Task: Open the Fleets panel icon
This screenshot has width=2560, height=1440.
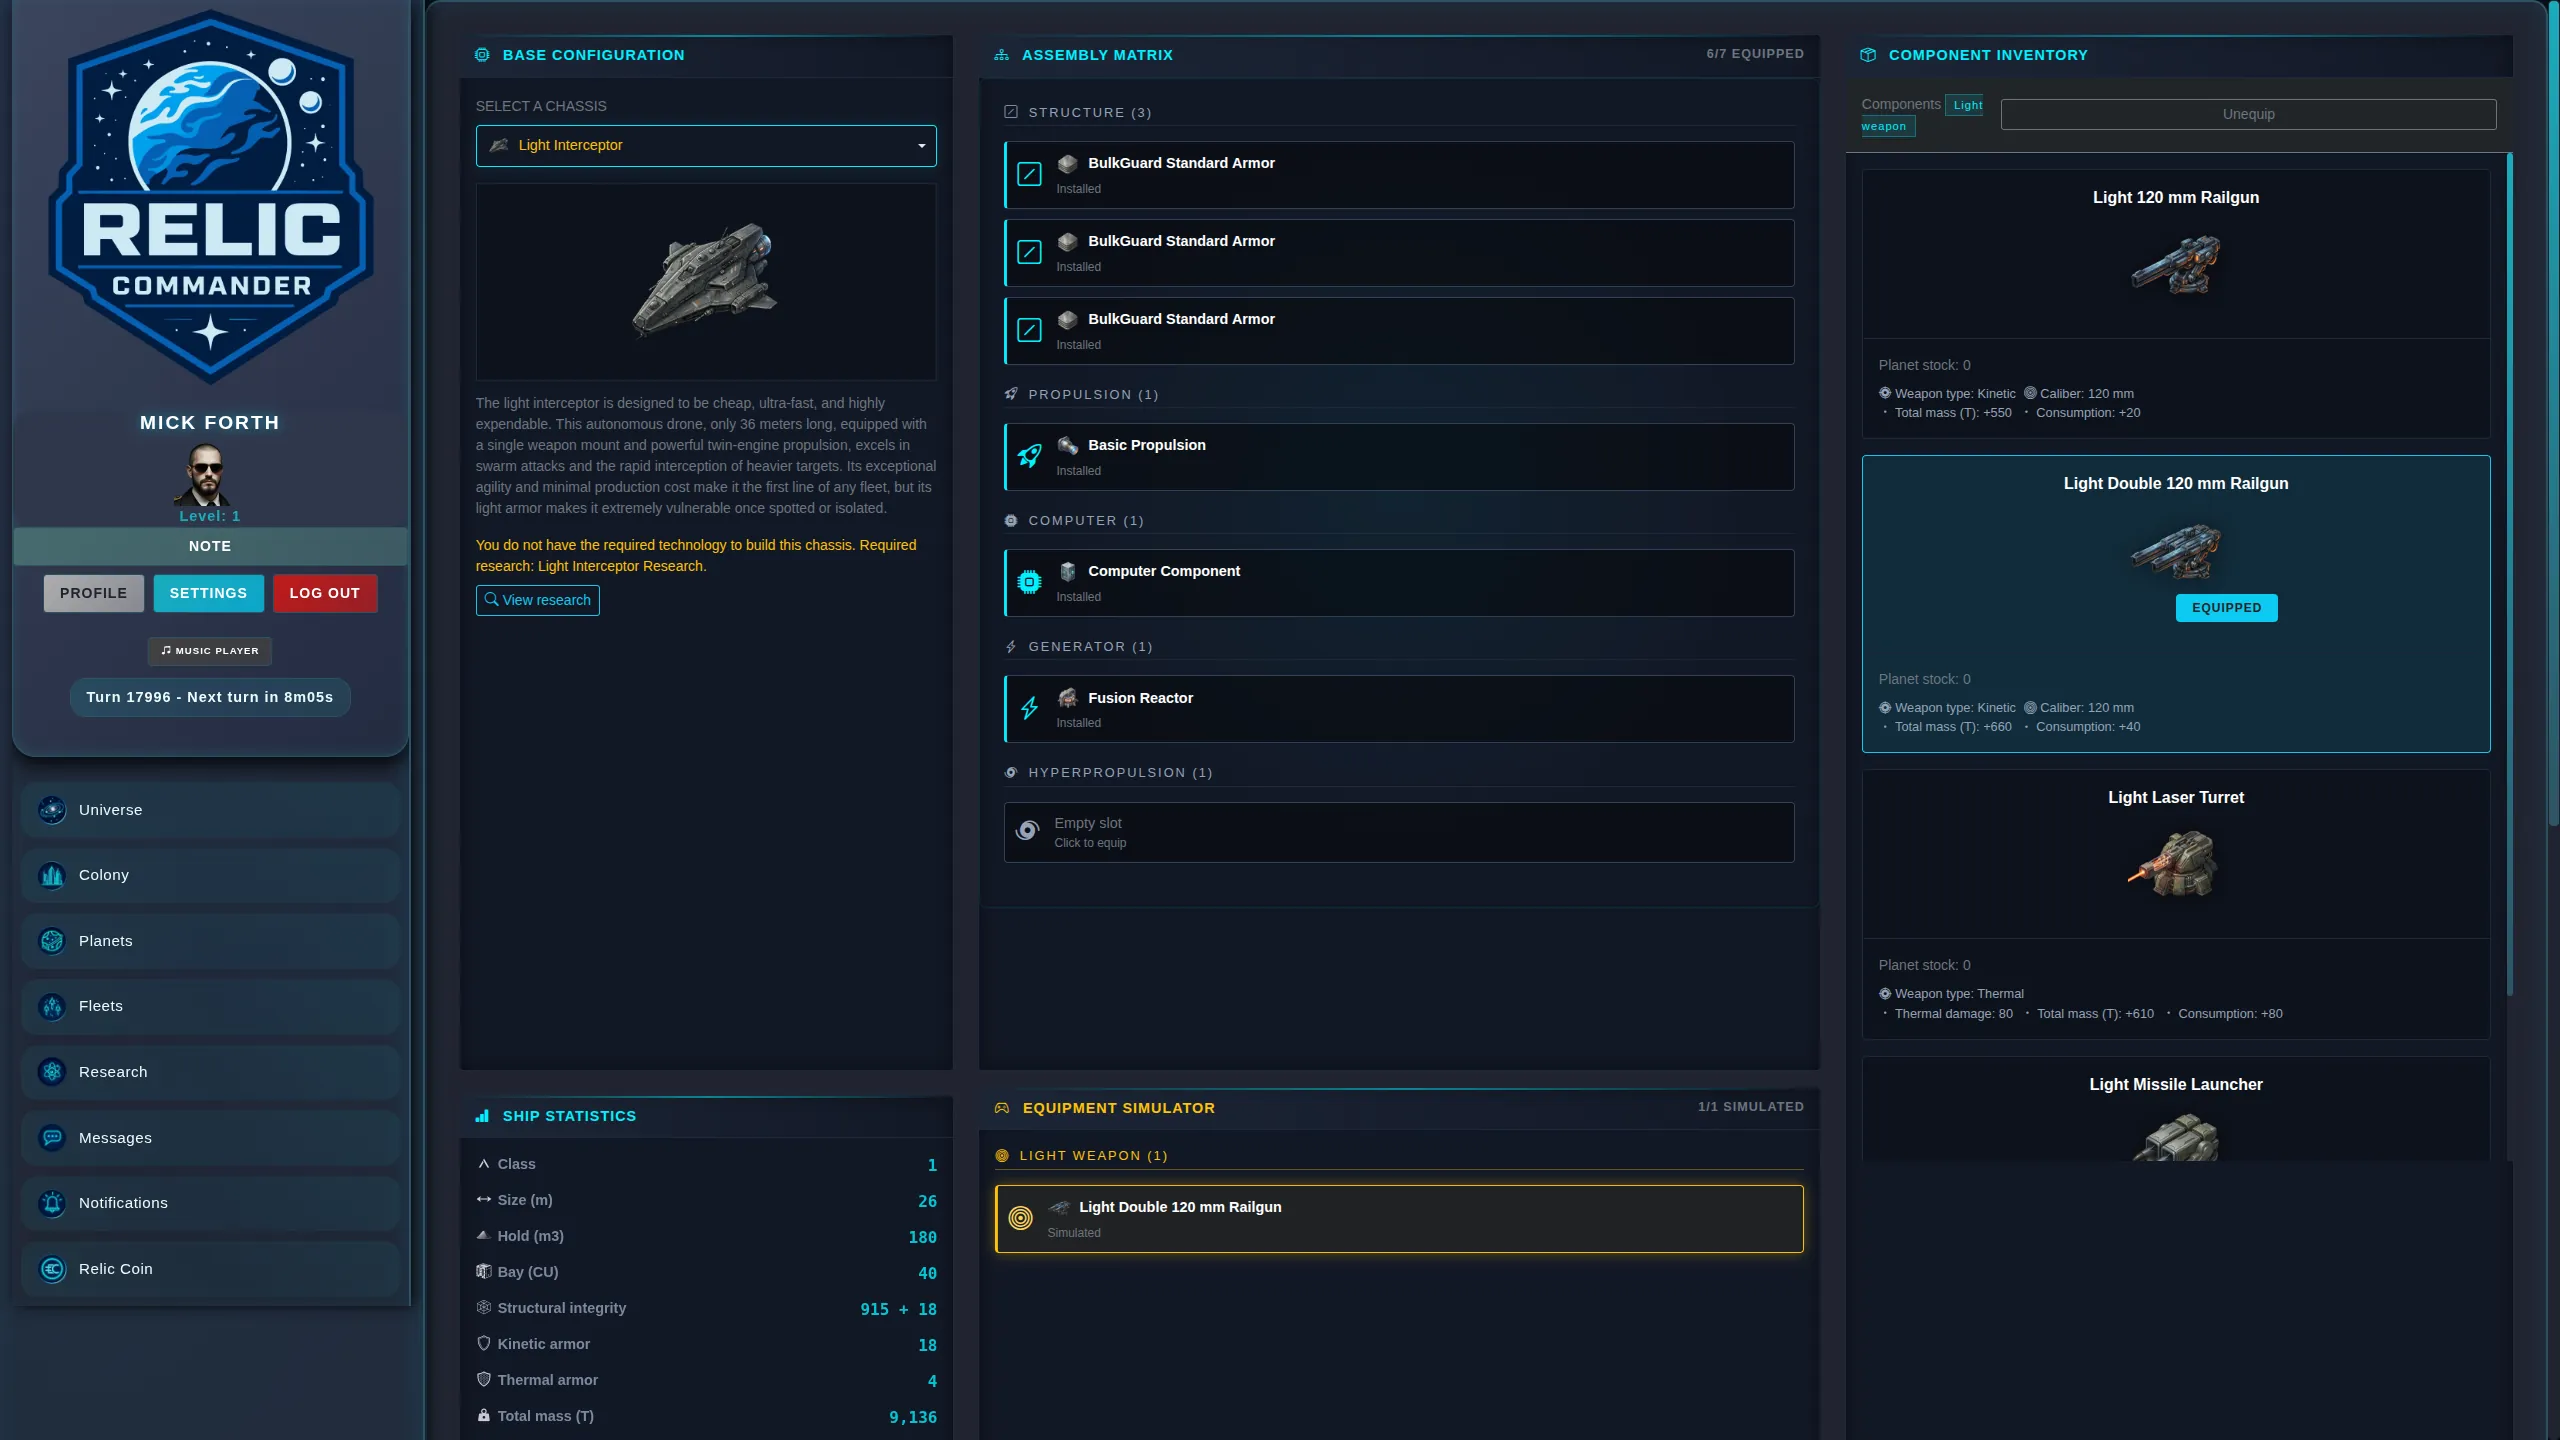Action: (x=51, y=1007)
